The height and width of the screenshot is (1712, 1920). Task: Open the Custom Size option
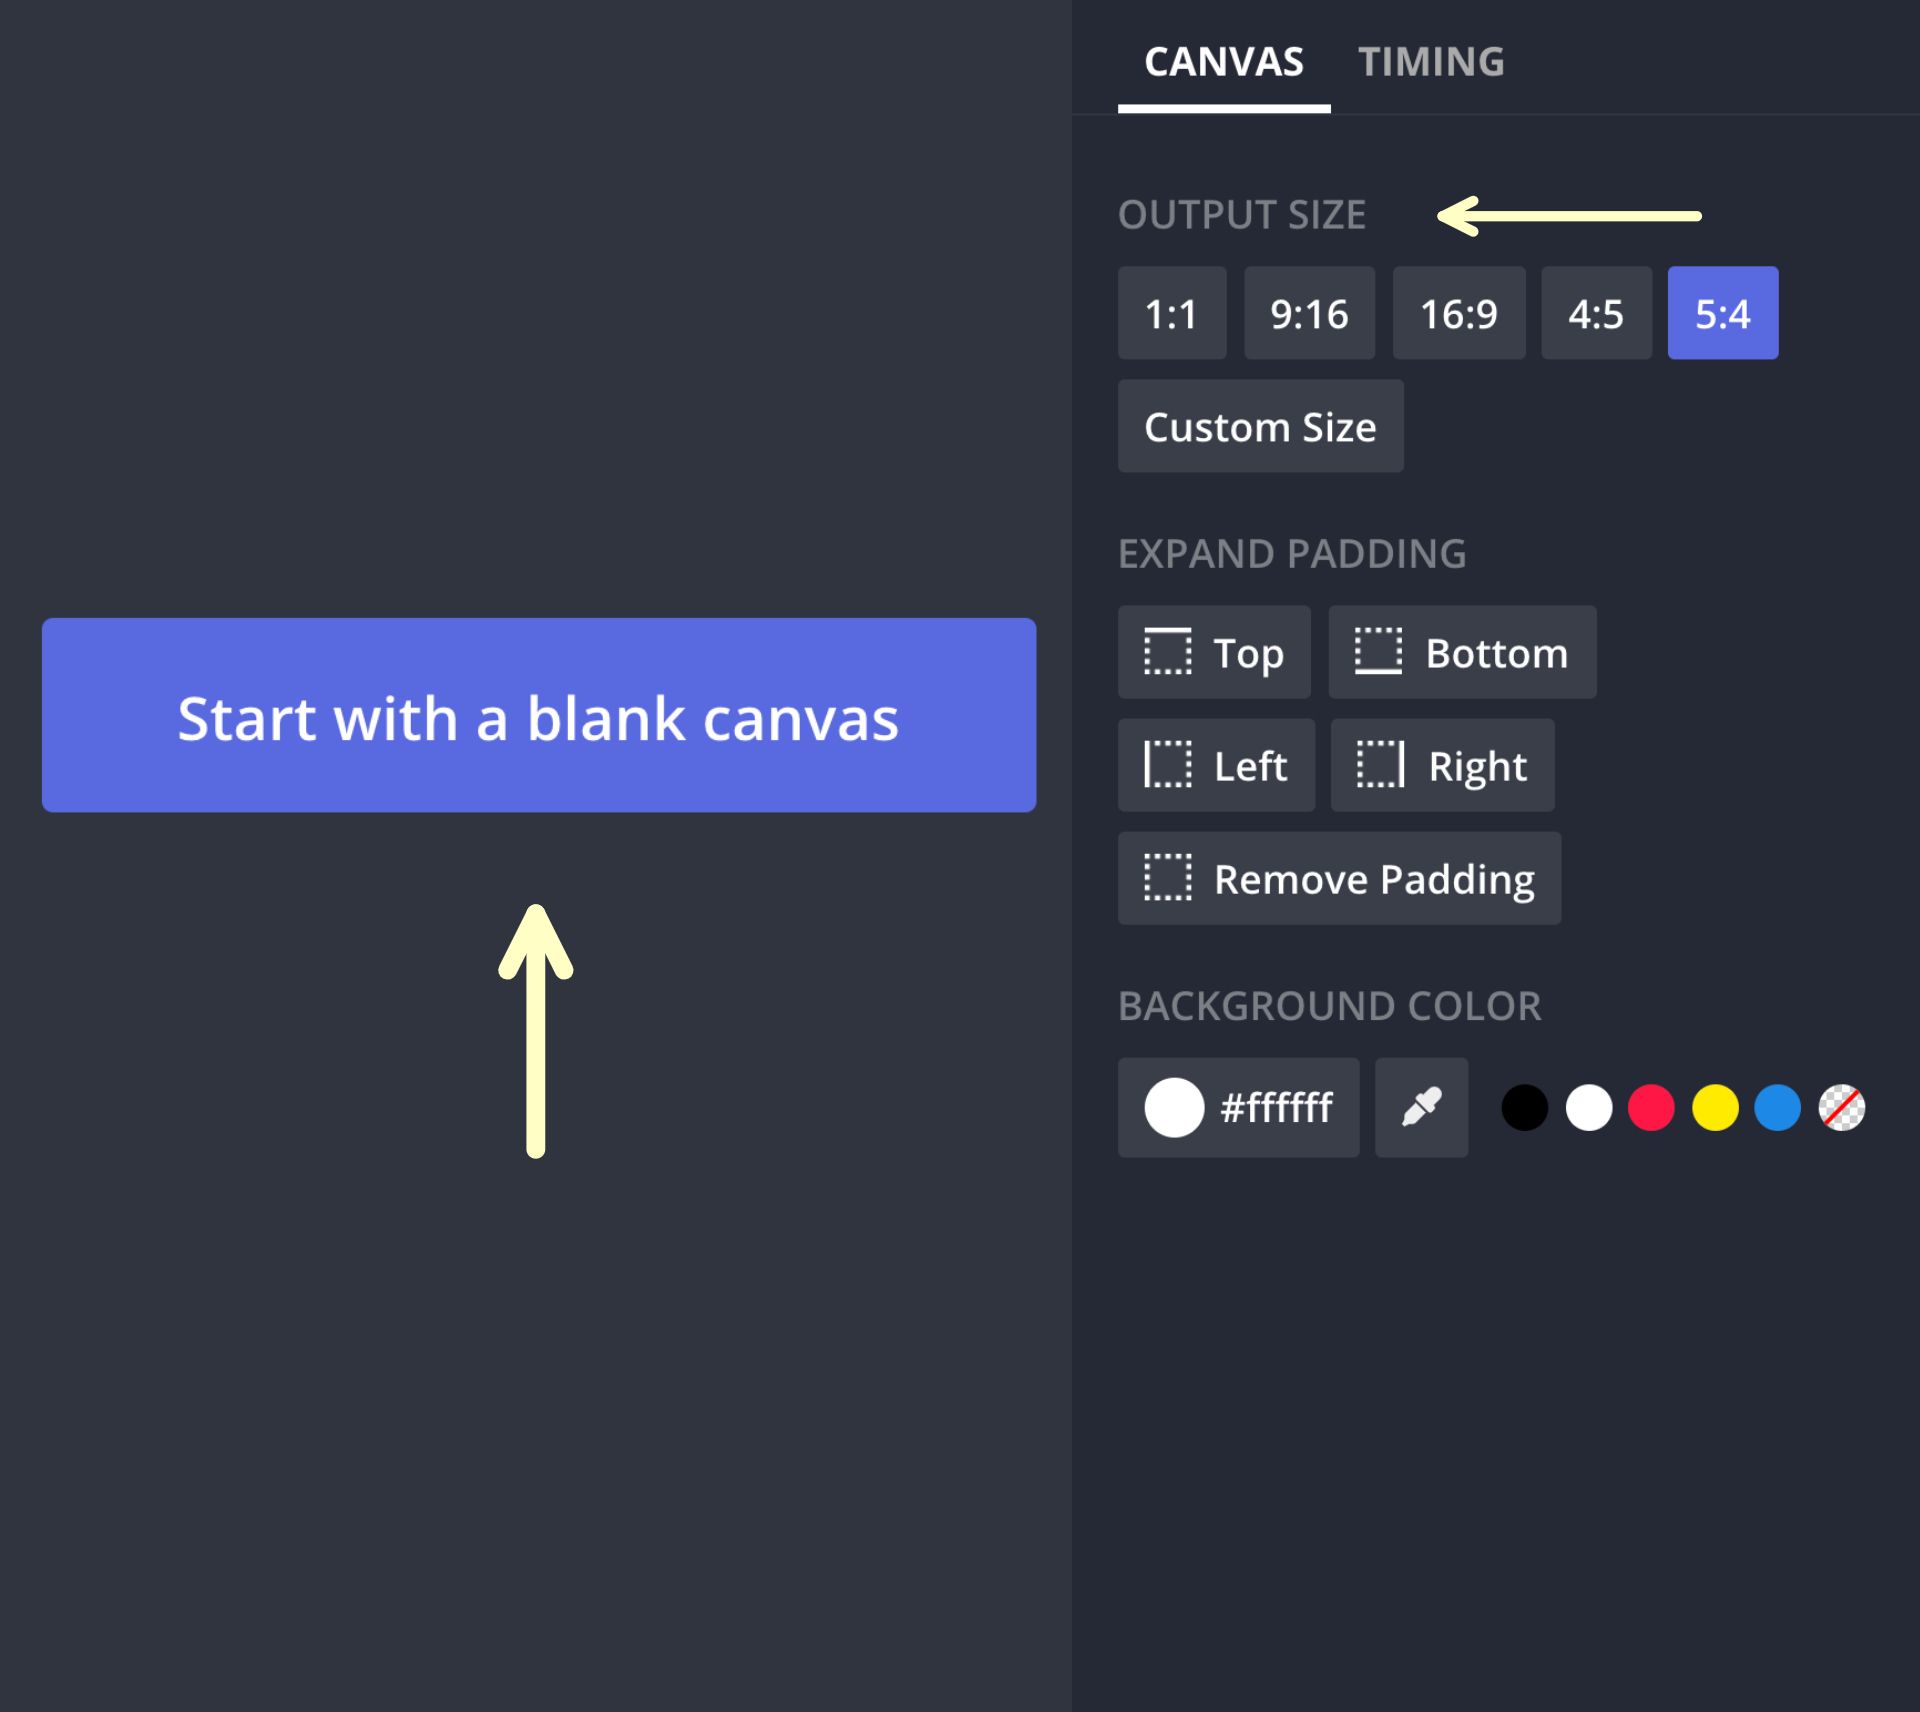point(1260,426)
